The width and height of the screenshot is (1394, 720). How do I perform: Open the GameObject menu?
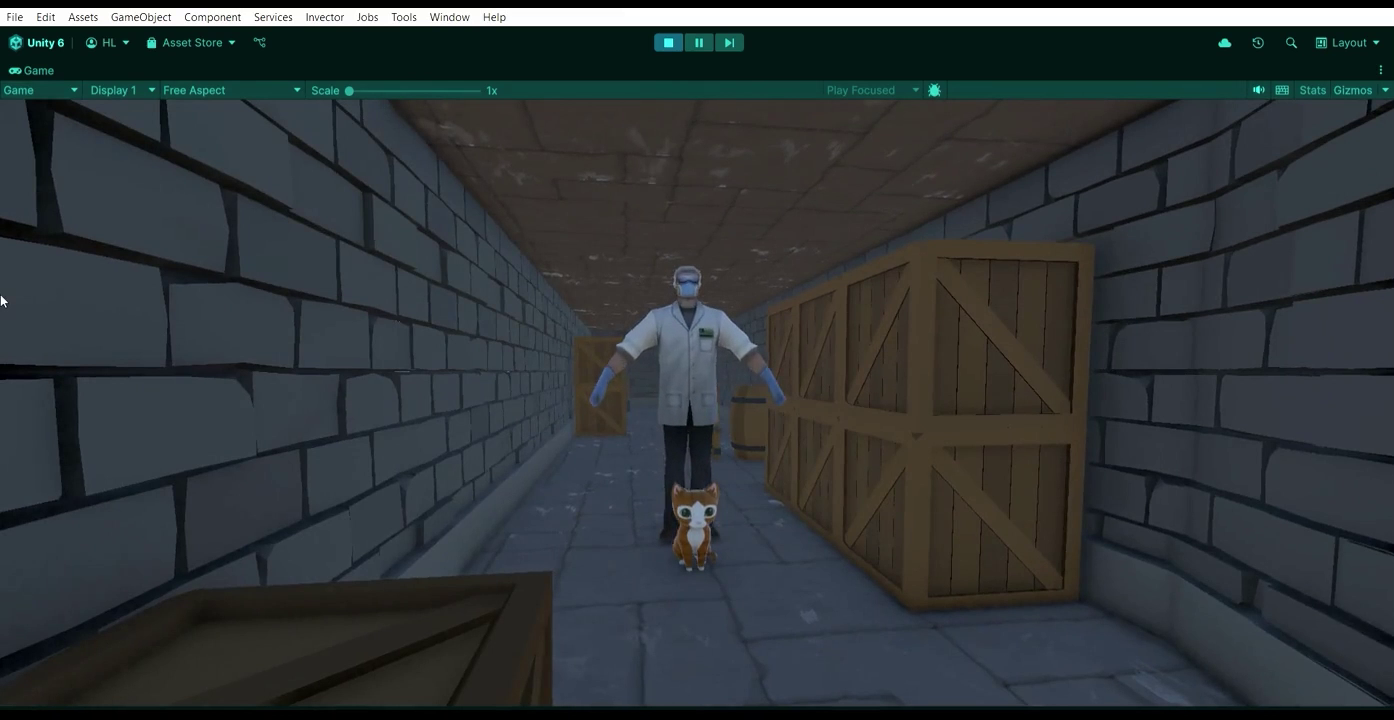(x=141, y=17)
